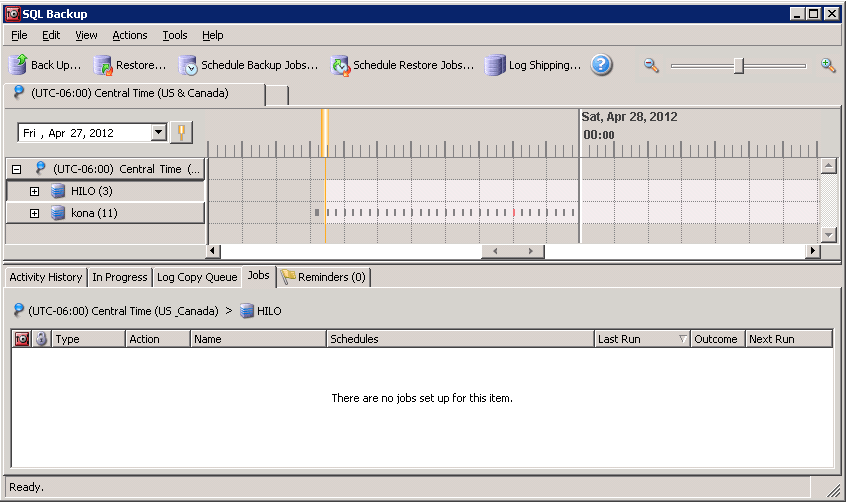Switch to the In Progress tab

(x=120, y=277)
